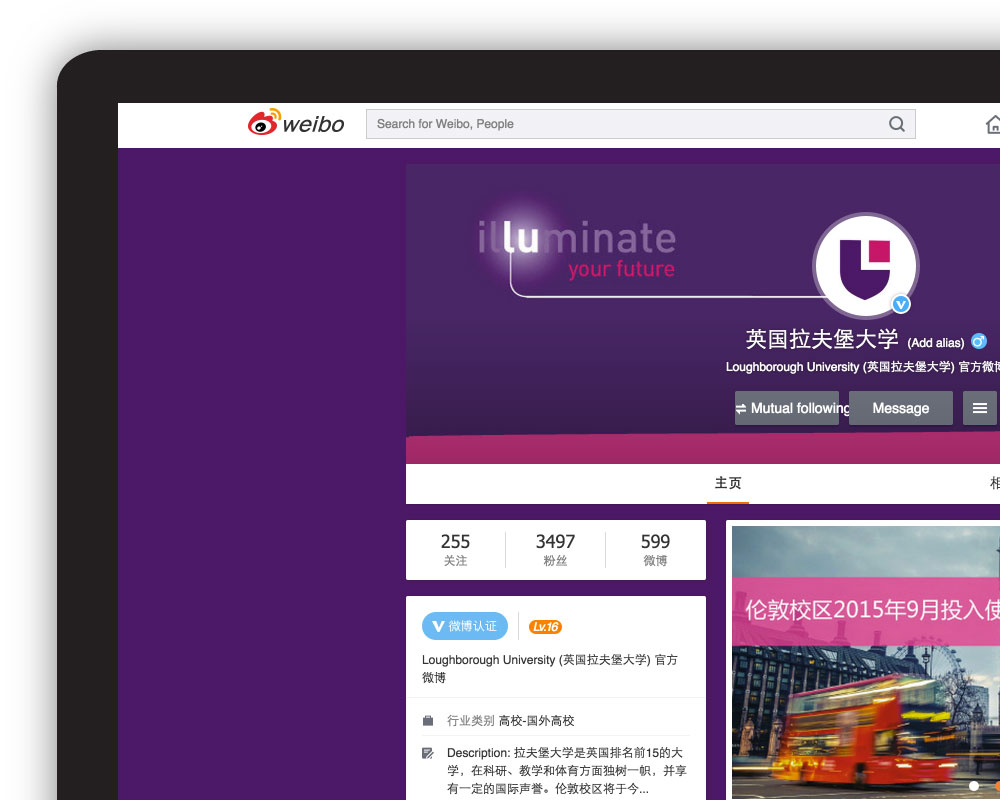Click the Message button
Viewport: 1000px width, 800px height.
click(x=901, y=408)
